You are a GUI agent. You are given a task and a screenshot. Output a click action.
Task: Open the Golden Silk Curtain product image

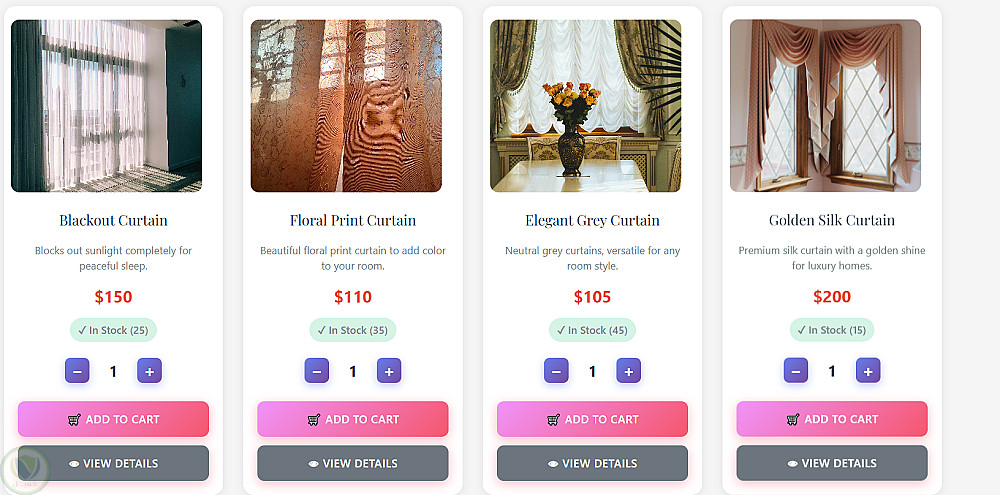coord(825,106)
